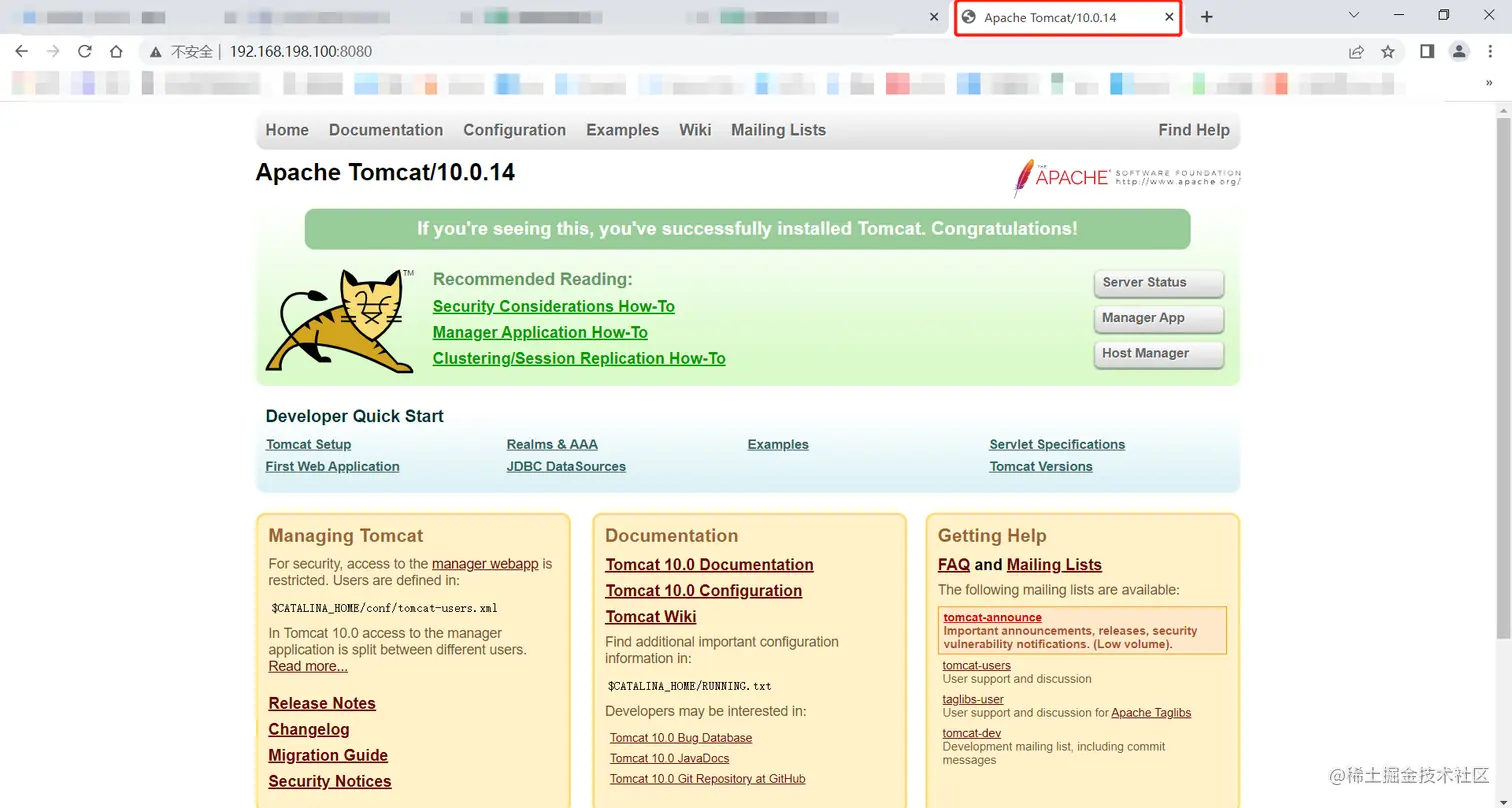
Task: Click the $CATALINA_HOME/RUNNING.txt text
Action: 689,686
